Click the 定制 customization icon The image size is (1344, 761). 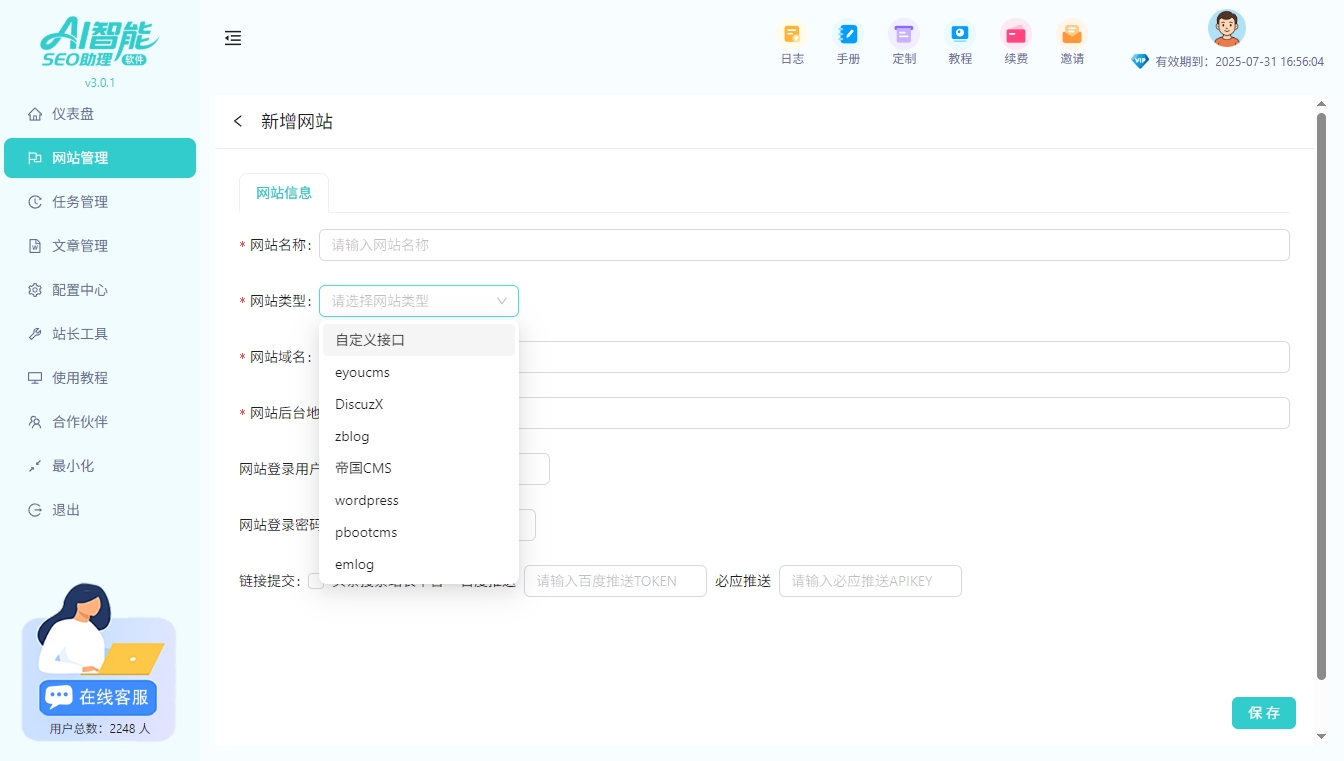904,34
